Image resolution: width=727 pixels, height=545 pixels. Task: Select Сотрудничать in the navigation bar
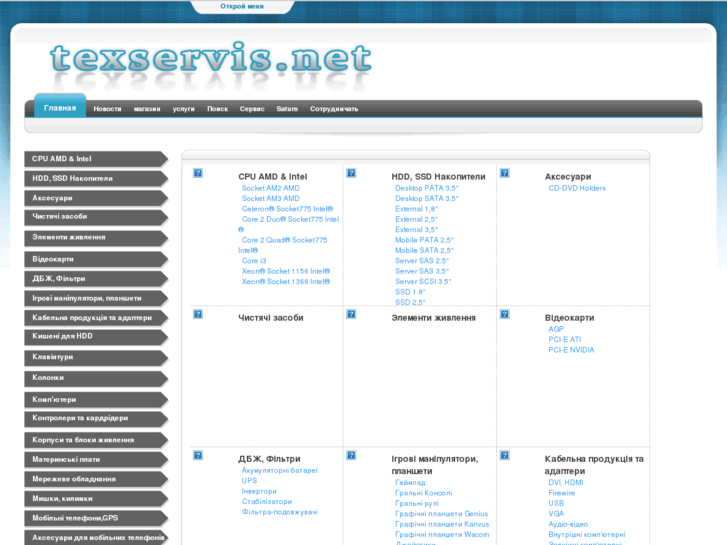(334, 109)
